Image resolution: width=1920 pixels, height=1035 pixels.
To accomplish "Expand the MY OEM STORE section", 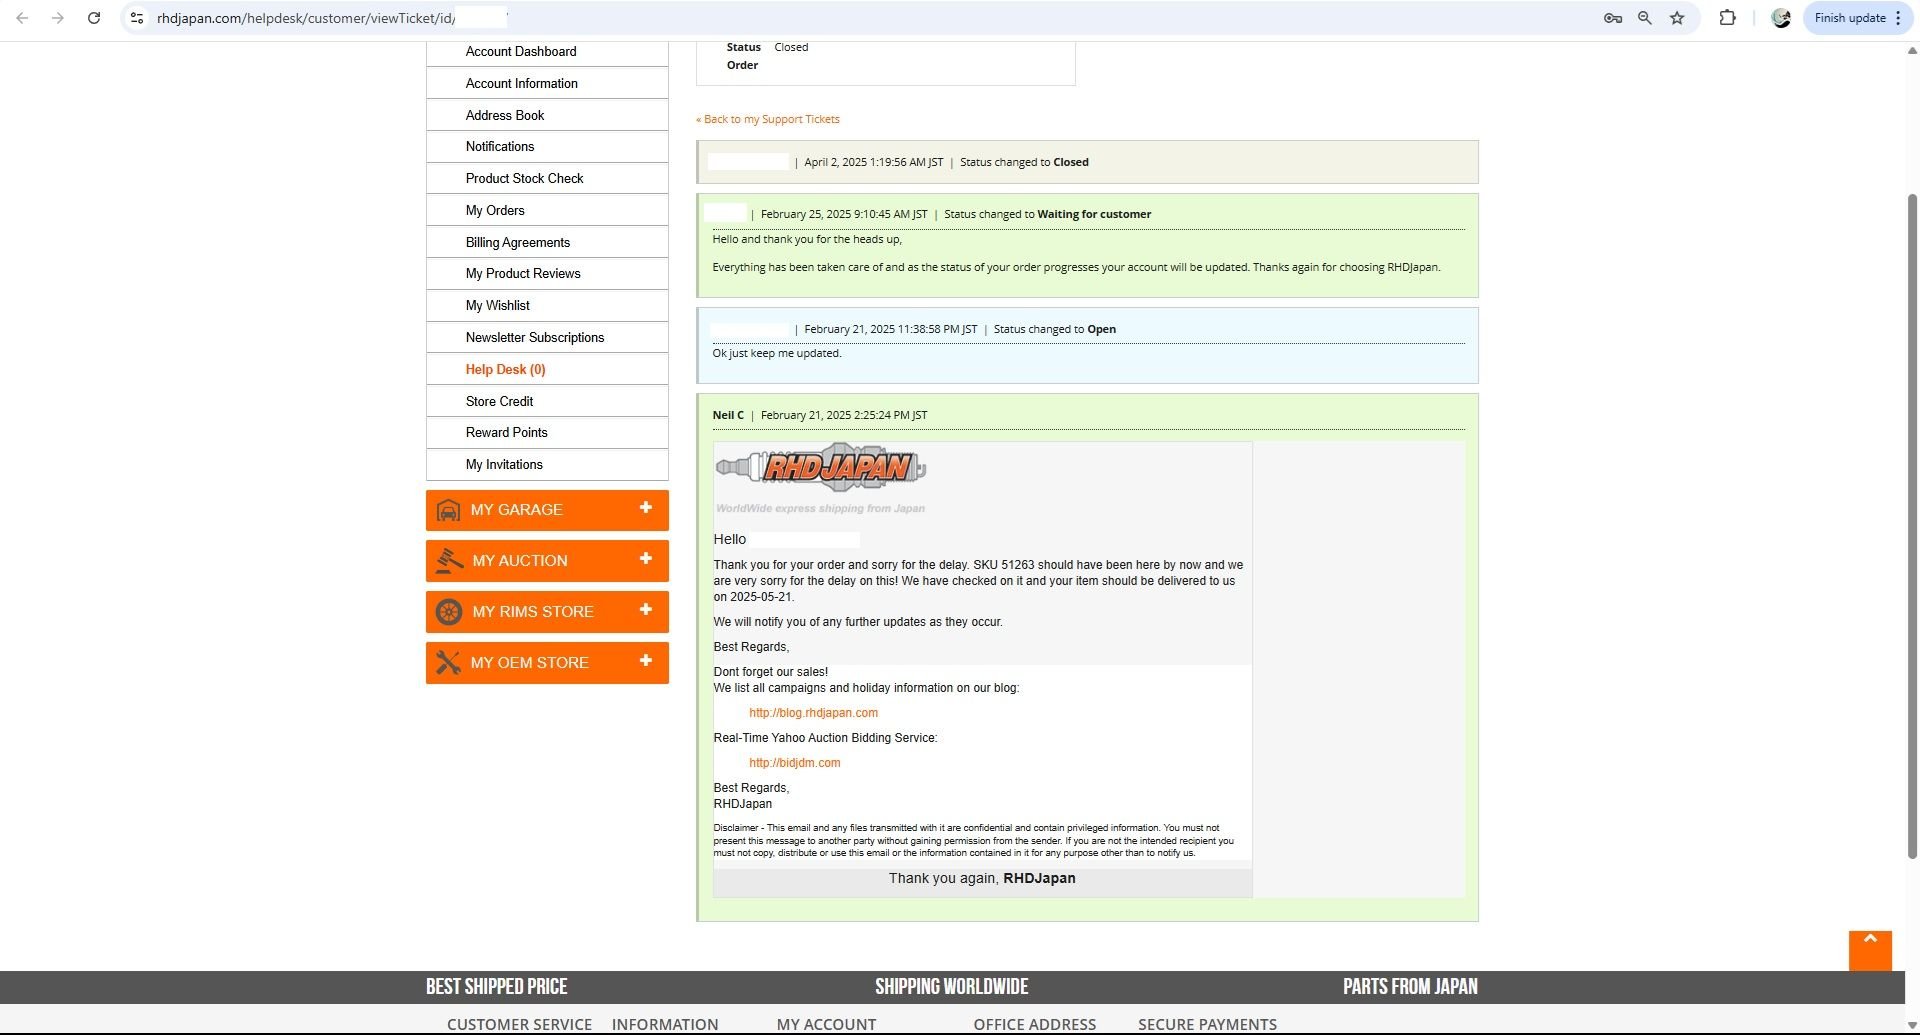I will click(x=547, y=663).
